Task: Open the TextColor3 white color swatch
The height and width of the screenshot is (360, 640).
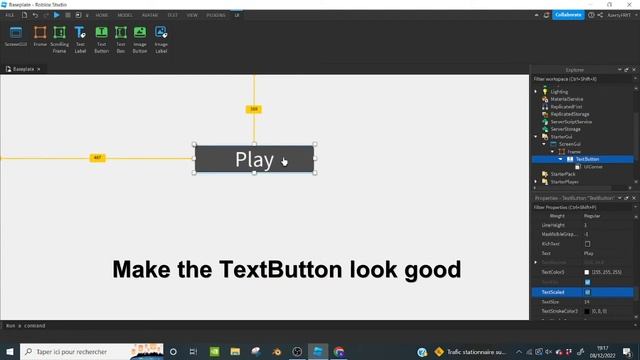Action: pos(587,272)
